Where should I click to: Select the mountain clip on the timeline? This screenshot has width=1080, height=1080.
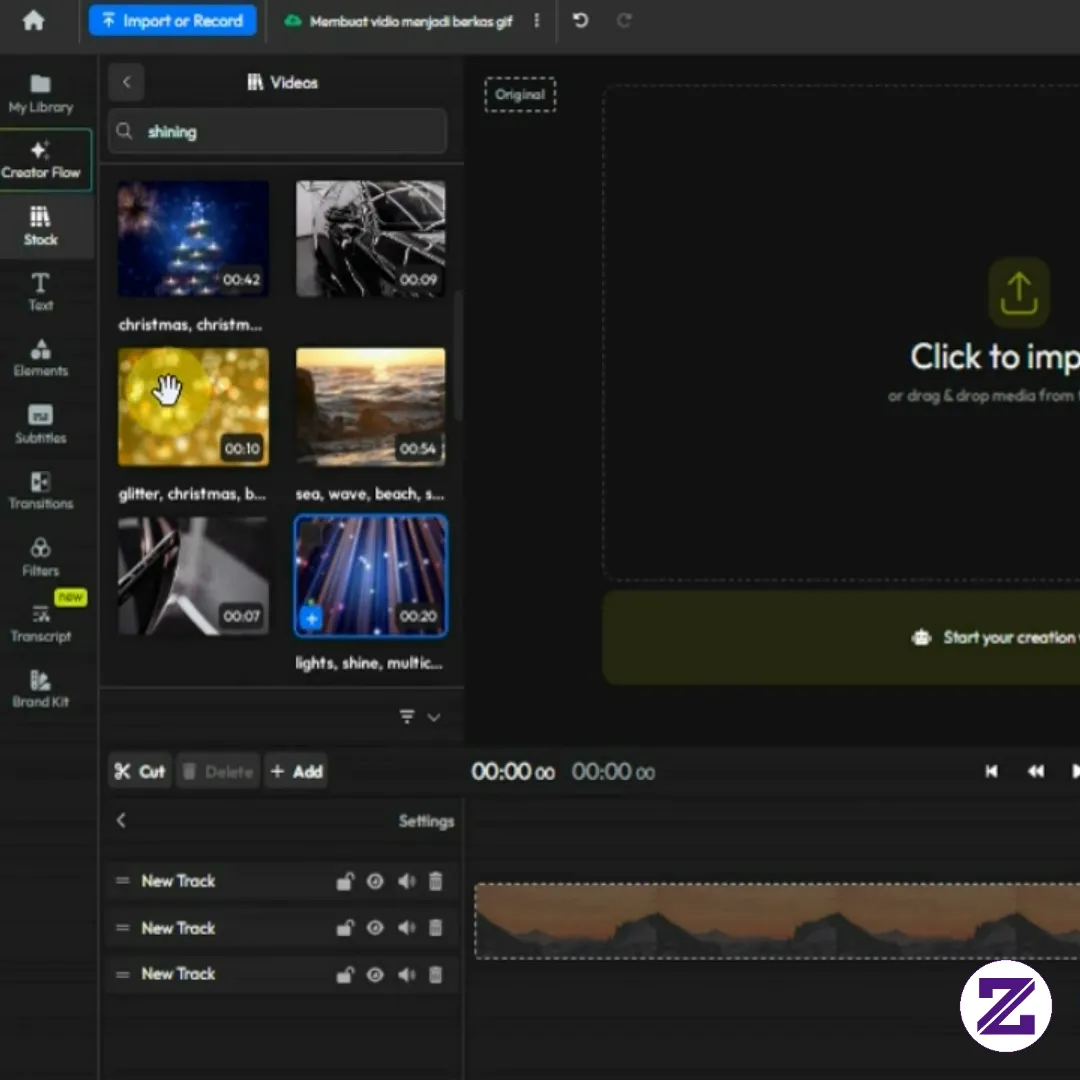[x=777, y=921]
